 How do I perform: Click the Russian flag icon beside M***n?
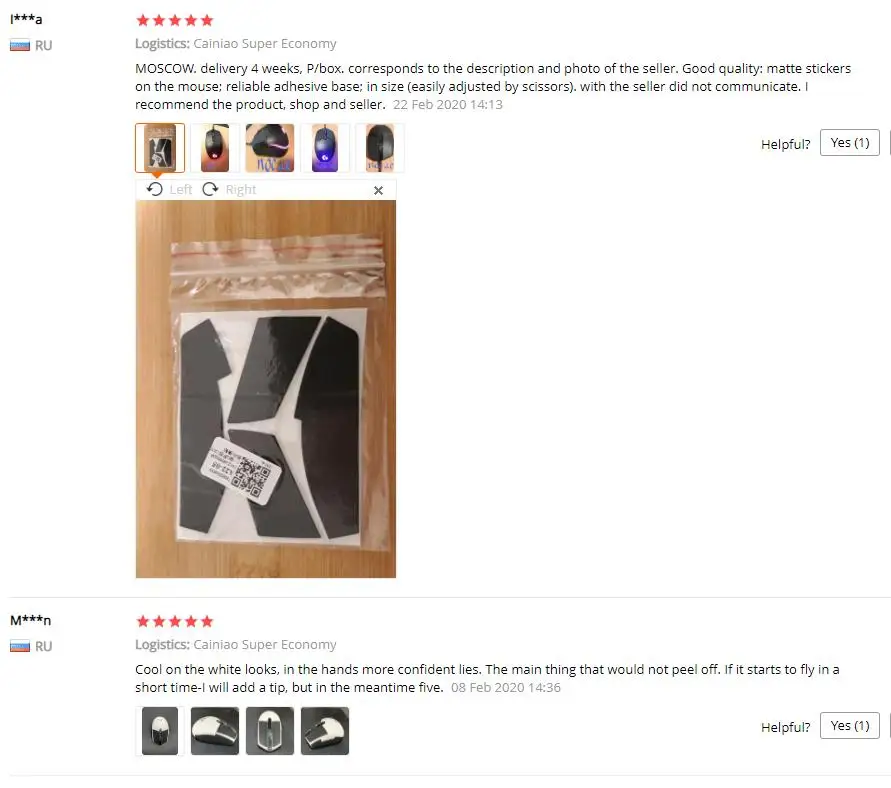tap(20, 646)
